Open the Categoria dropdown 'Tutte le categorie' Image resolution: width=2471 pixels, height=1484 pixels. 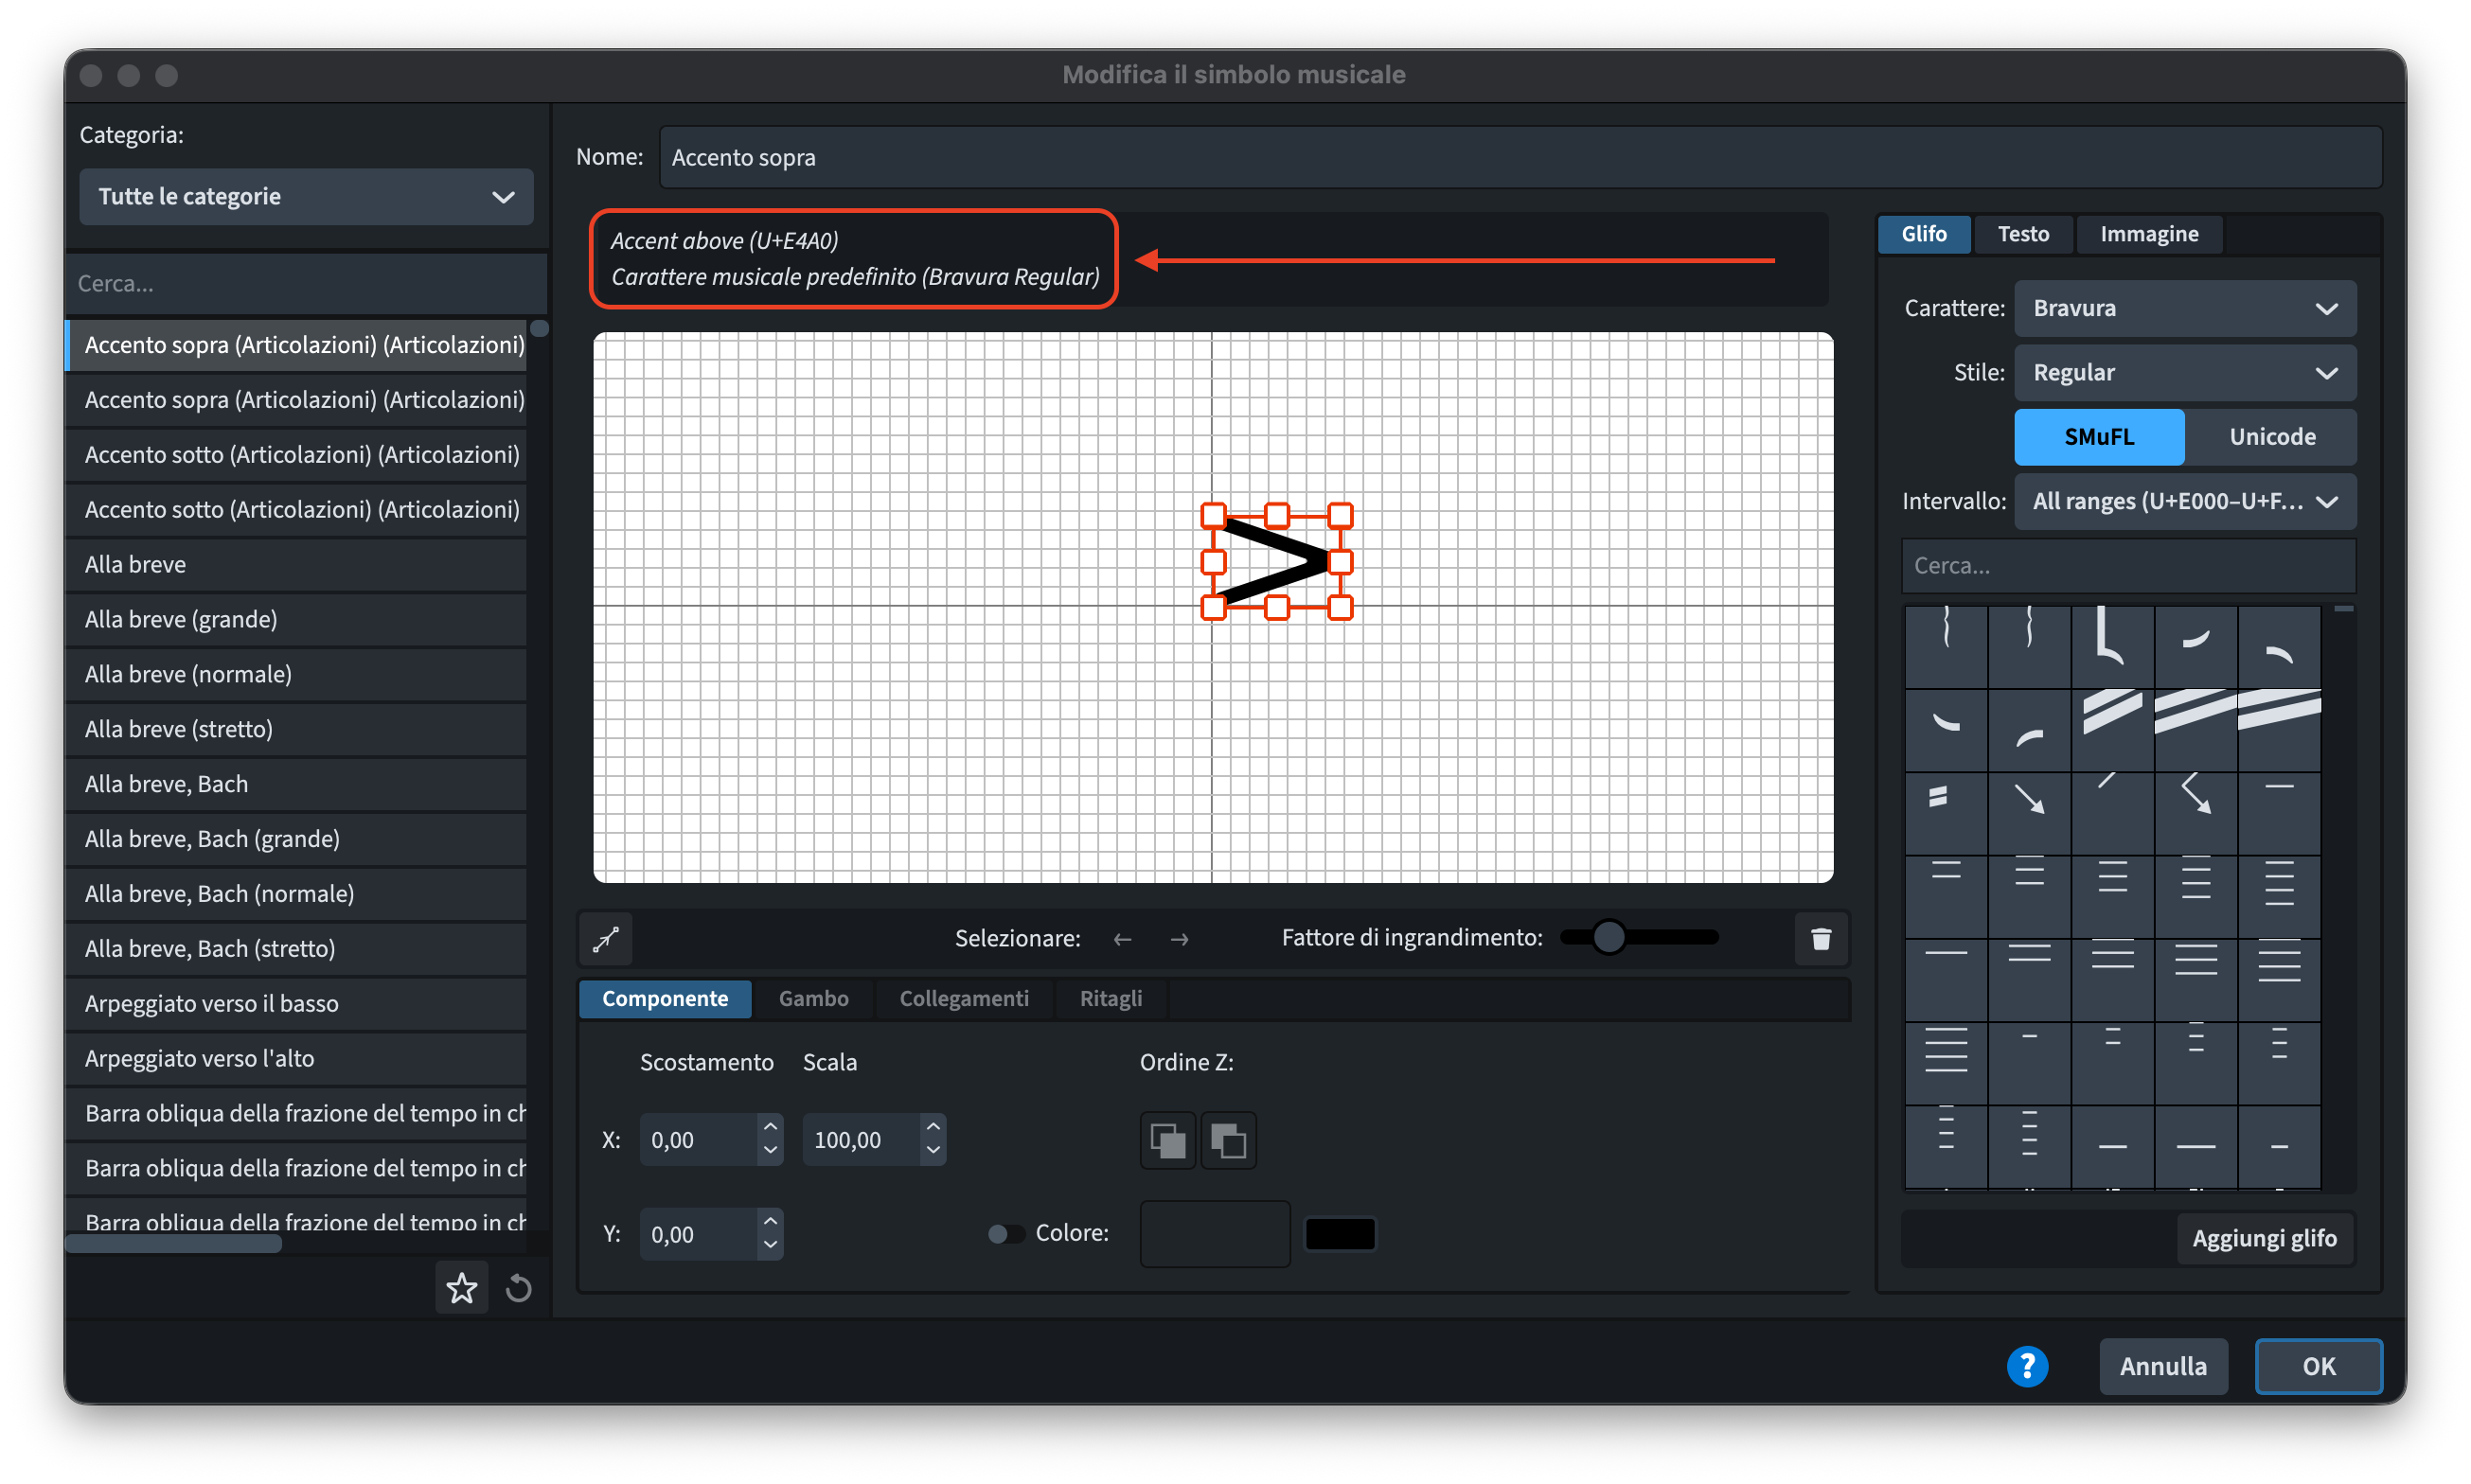click(306, 197)
